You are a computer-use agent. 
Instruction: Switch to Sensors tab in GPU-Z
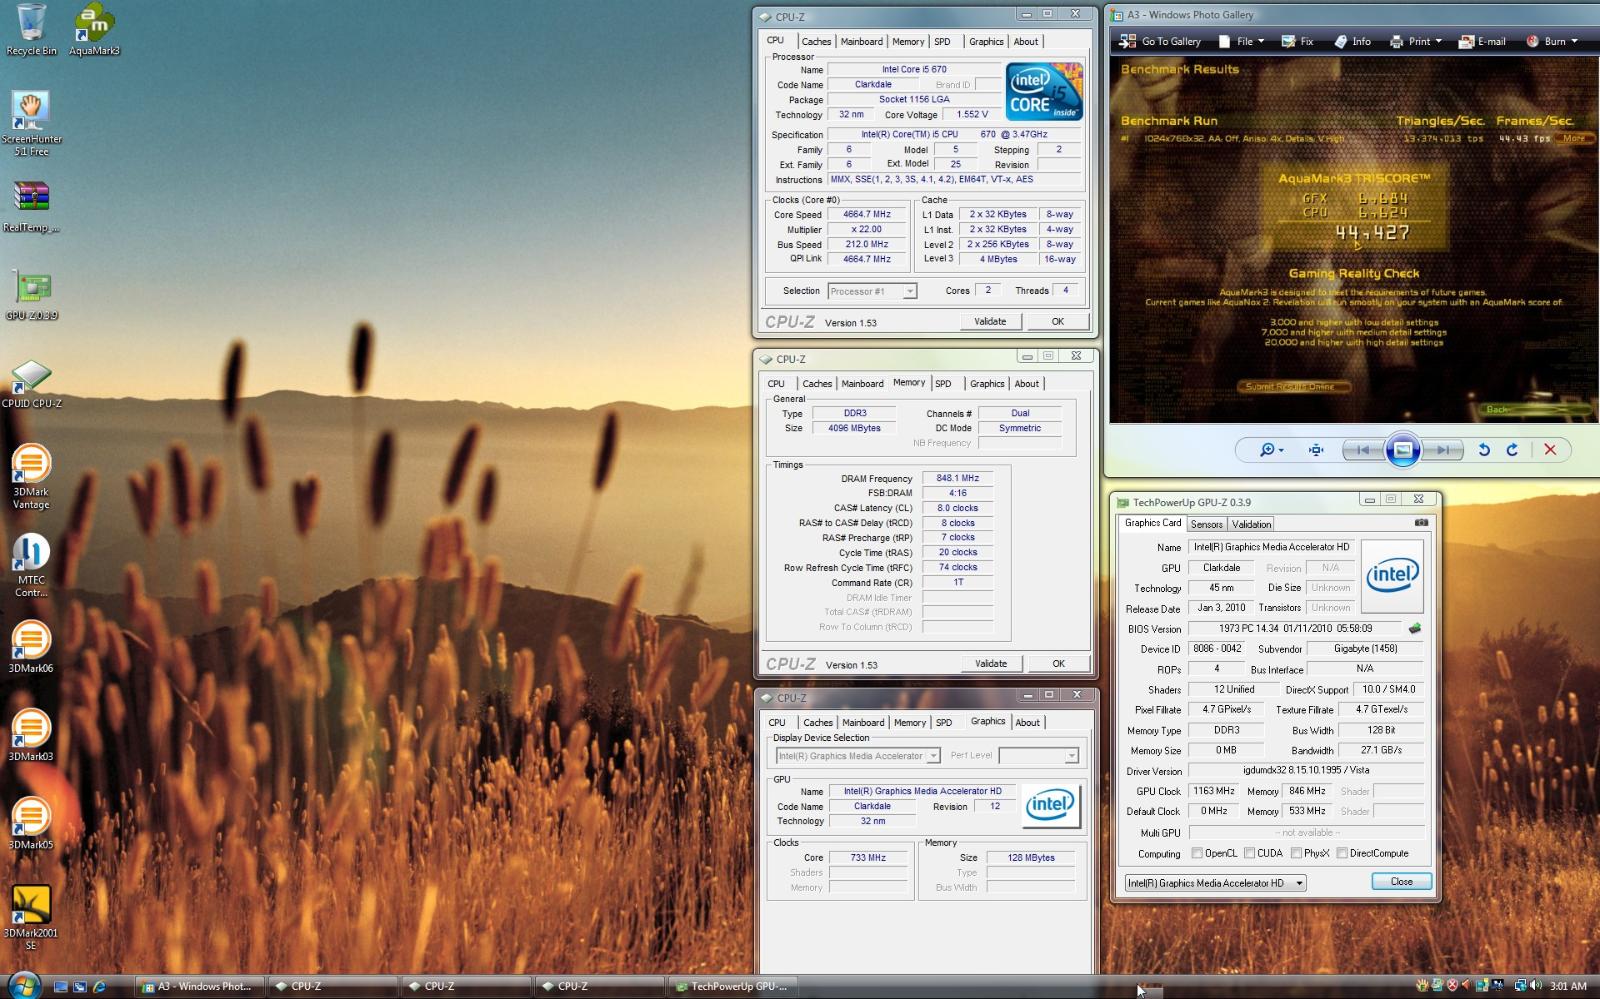click(x=1207, y=524)
